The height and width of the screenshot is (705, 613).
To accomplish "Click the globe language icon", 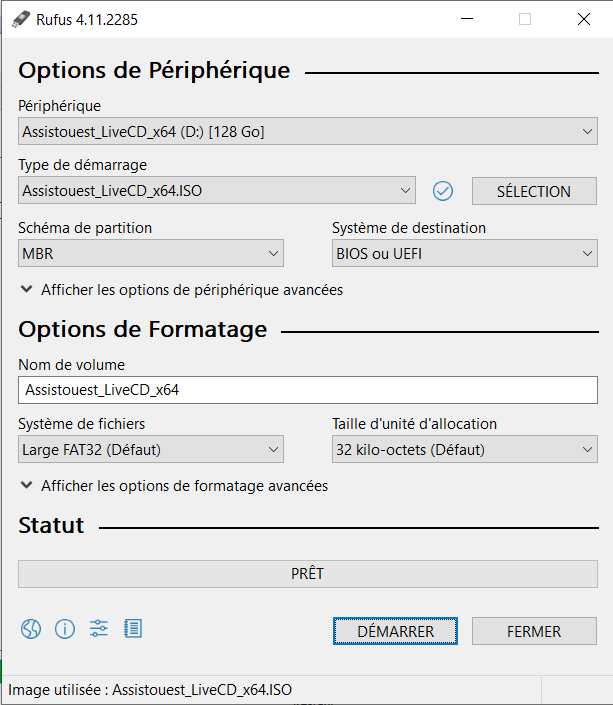I will (31, 629).
